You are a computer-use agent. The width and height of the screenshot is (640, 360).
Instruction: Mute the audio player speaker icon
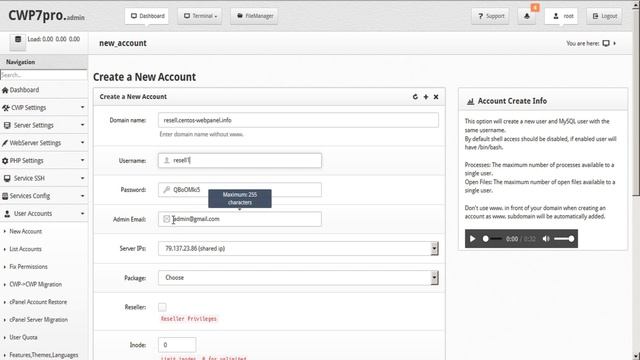(546, 239)
